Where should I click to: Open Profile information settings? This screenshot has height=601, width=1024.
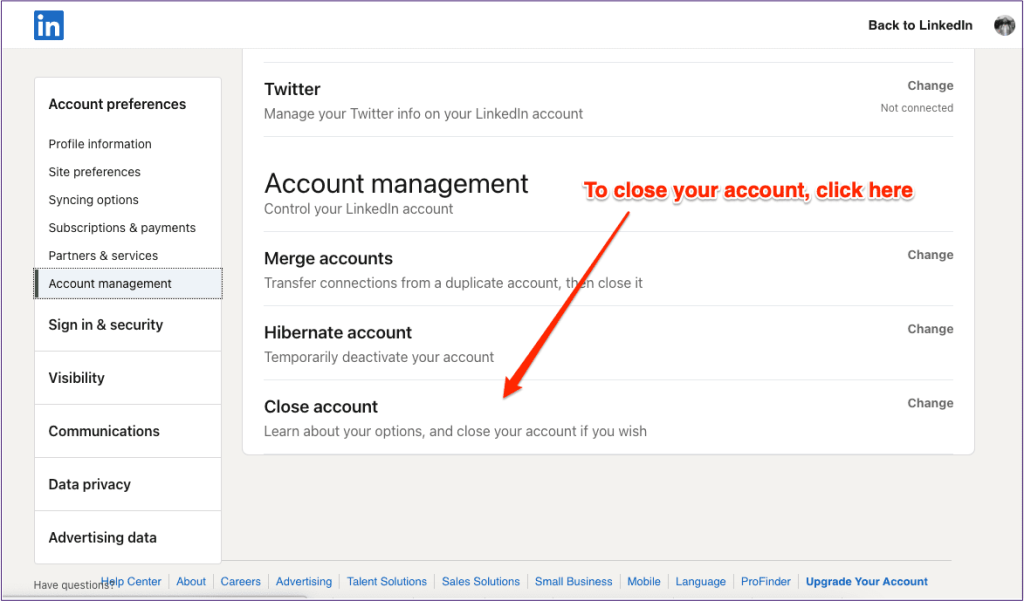click(100, 144)
